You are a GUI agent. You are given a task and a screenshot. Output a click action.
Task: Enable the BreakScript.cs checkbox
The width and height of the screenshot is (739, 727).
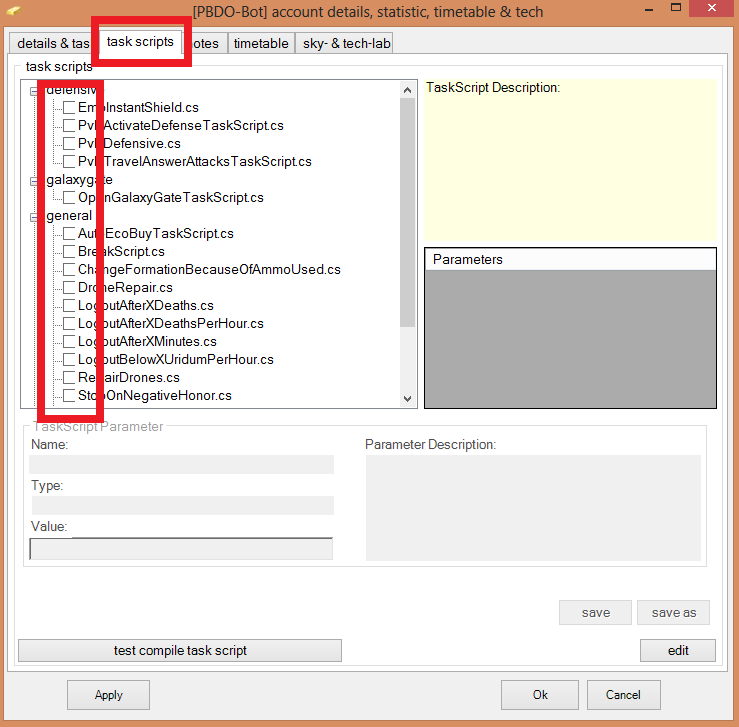click(69, 252)
